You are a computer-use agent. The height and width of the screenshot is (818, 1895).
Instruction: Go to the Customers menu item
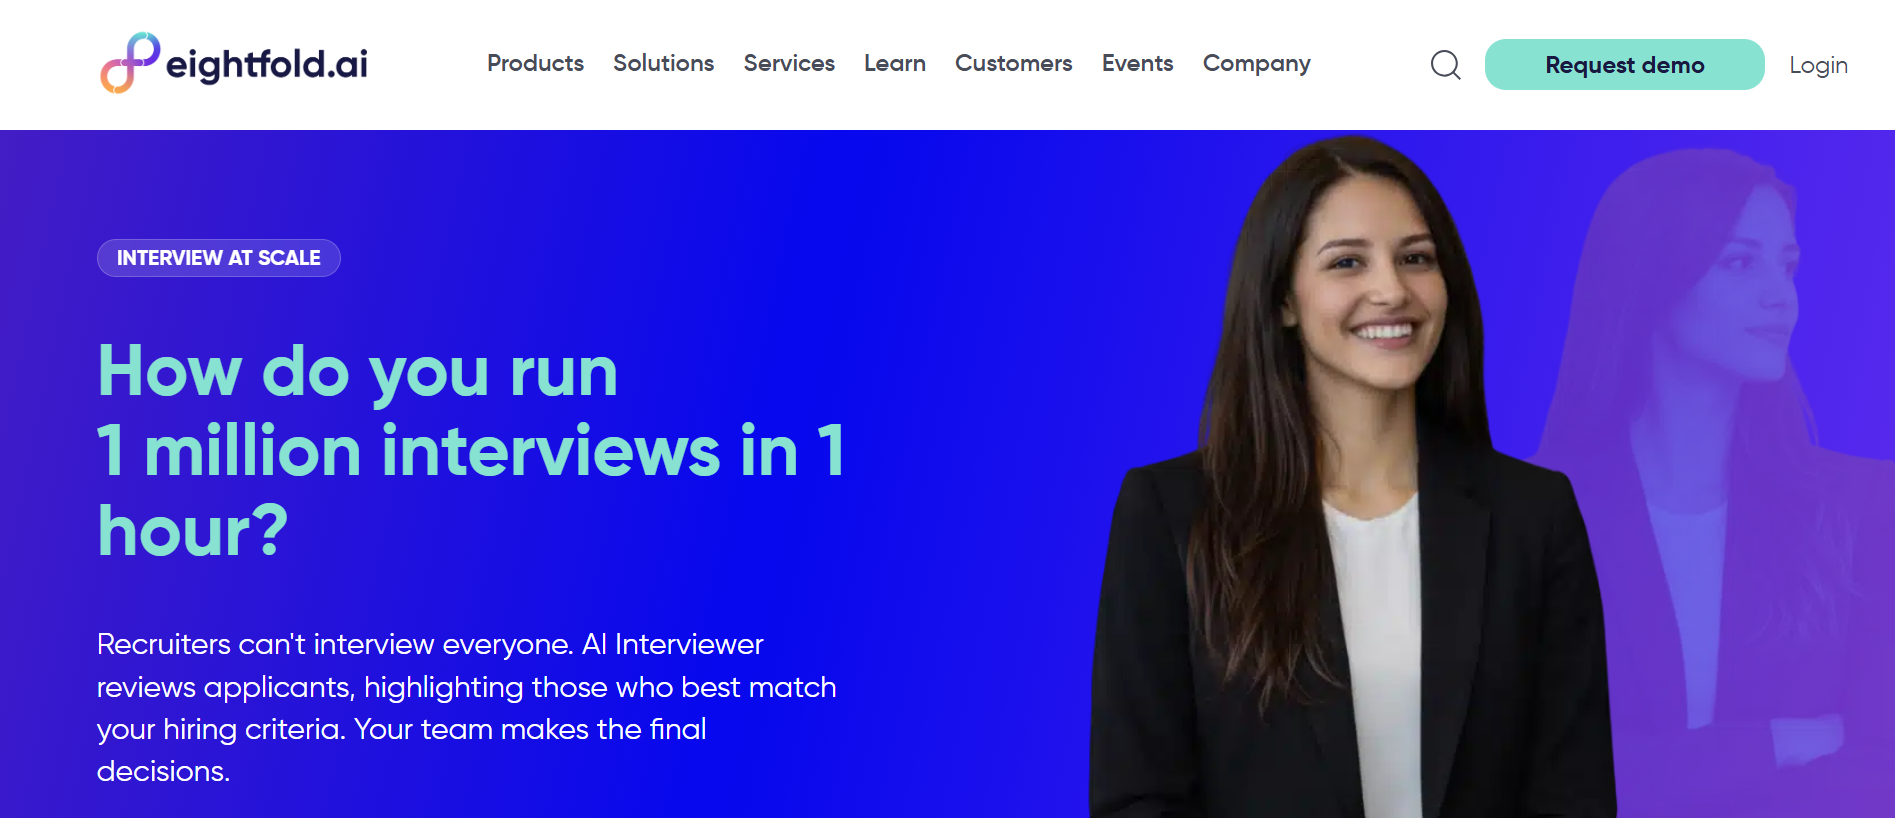pyautogui.click(x=1013, y=63)
